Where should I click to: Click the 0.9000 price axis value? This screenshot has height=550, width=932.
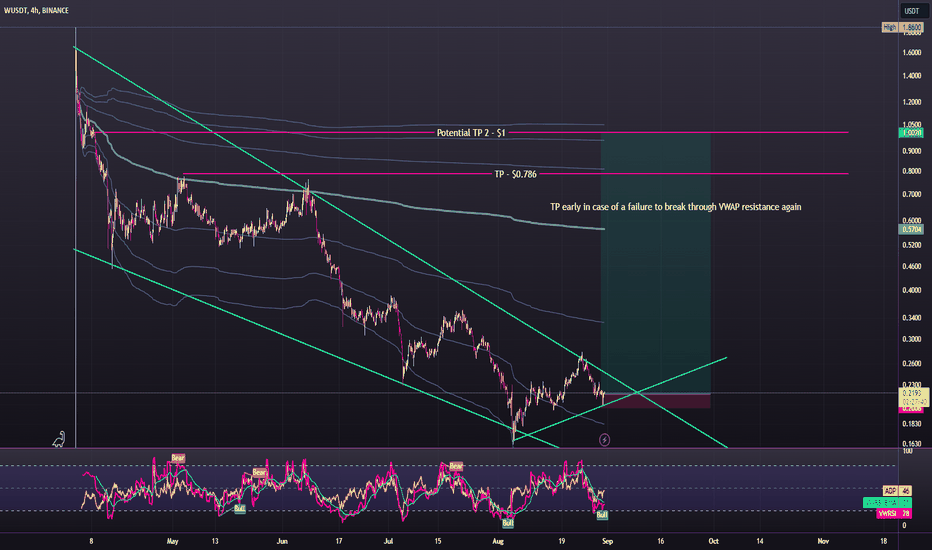[912, 151]
